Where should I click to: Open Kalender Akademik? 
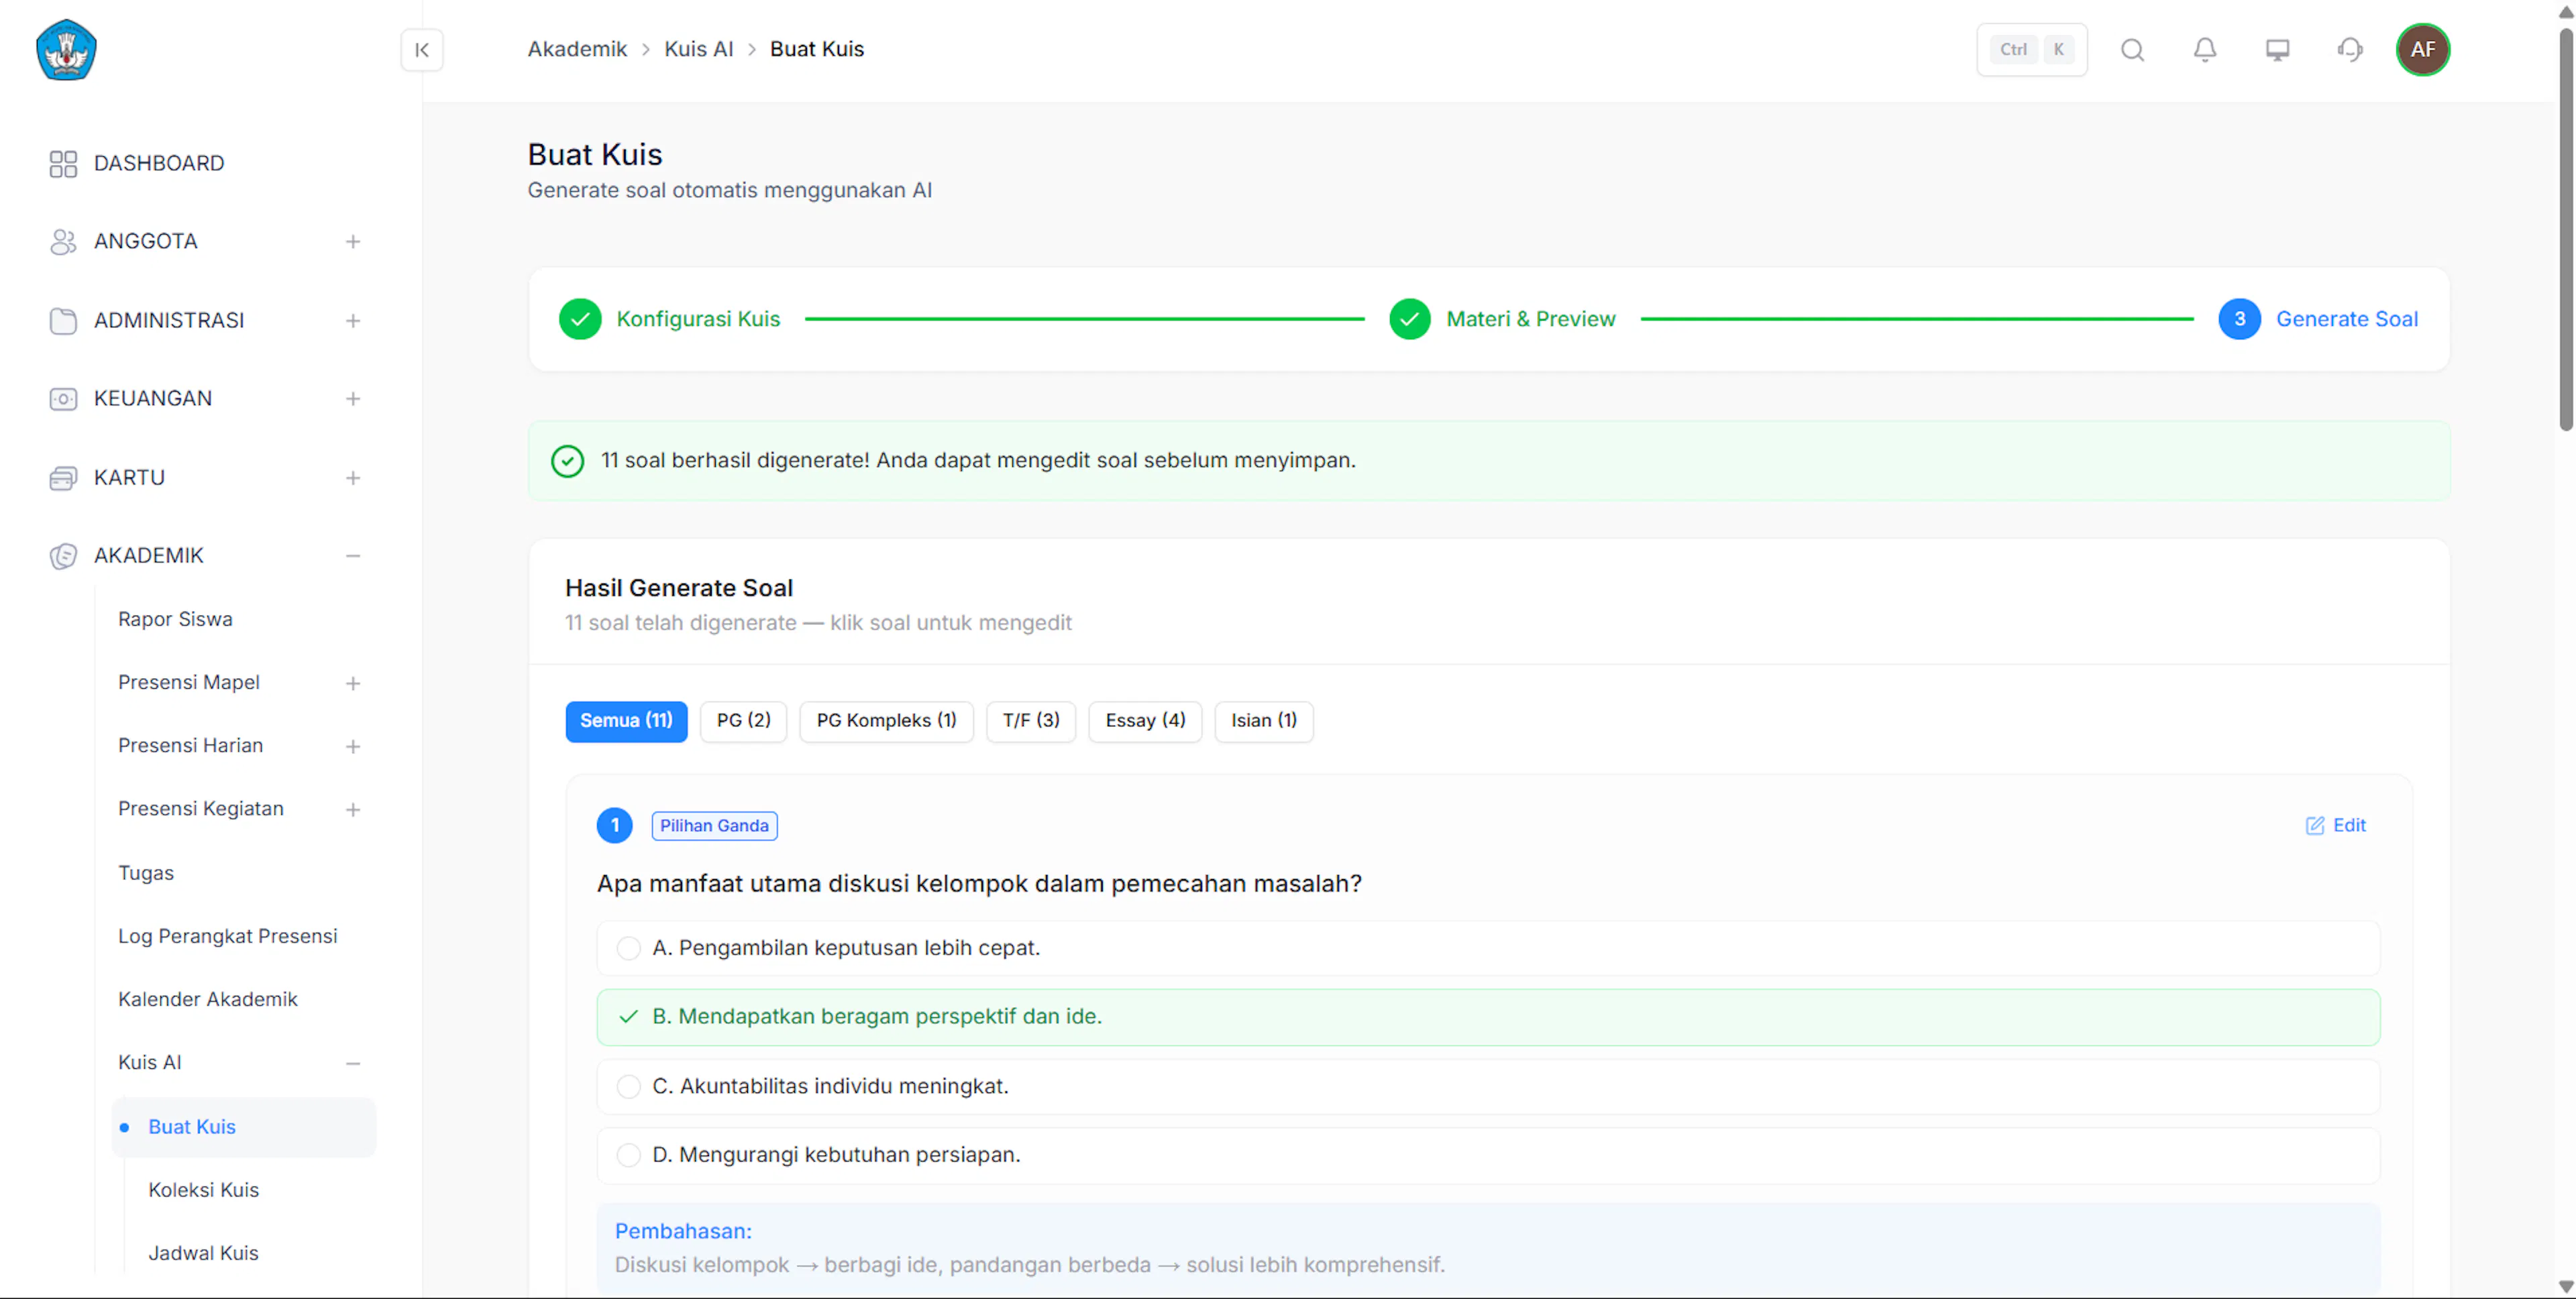pyautogui.click(x=208, y=999)
